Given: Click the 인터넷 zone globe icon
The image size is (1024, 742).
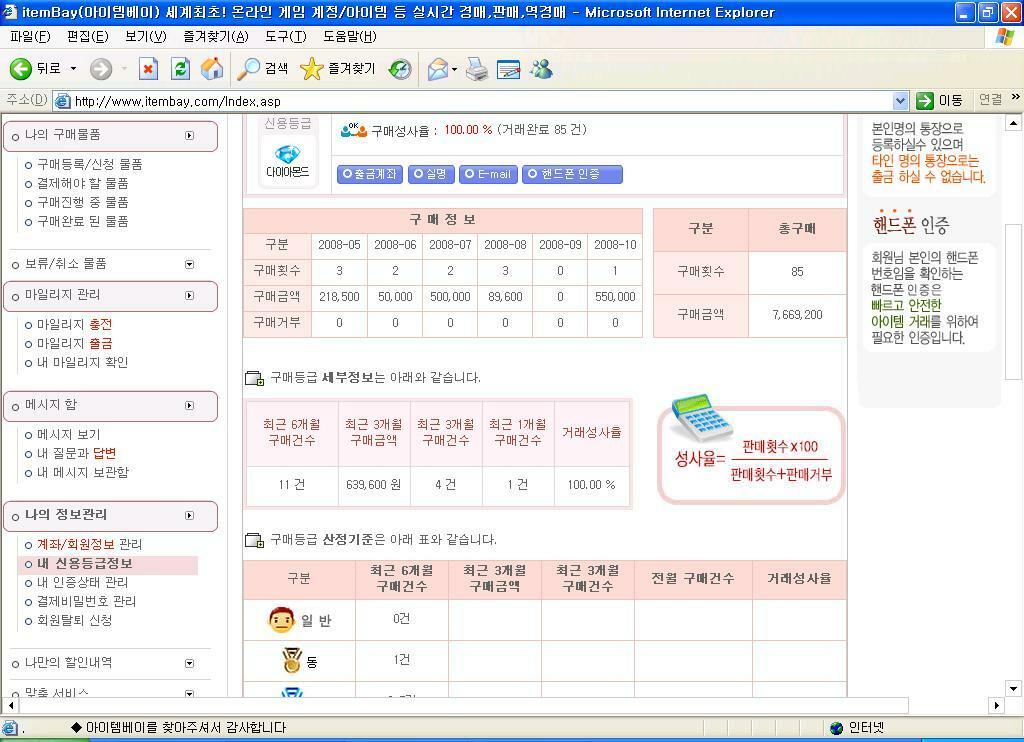Looking at the screenshot, I should [x=836, y=728].
